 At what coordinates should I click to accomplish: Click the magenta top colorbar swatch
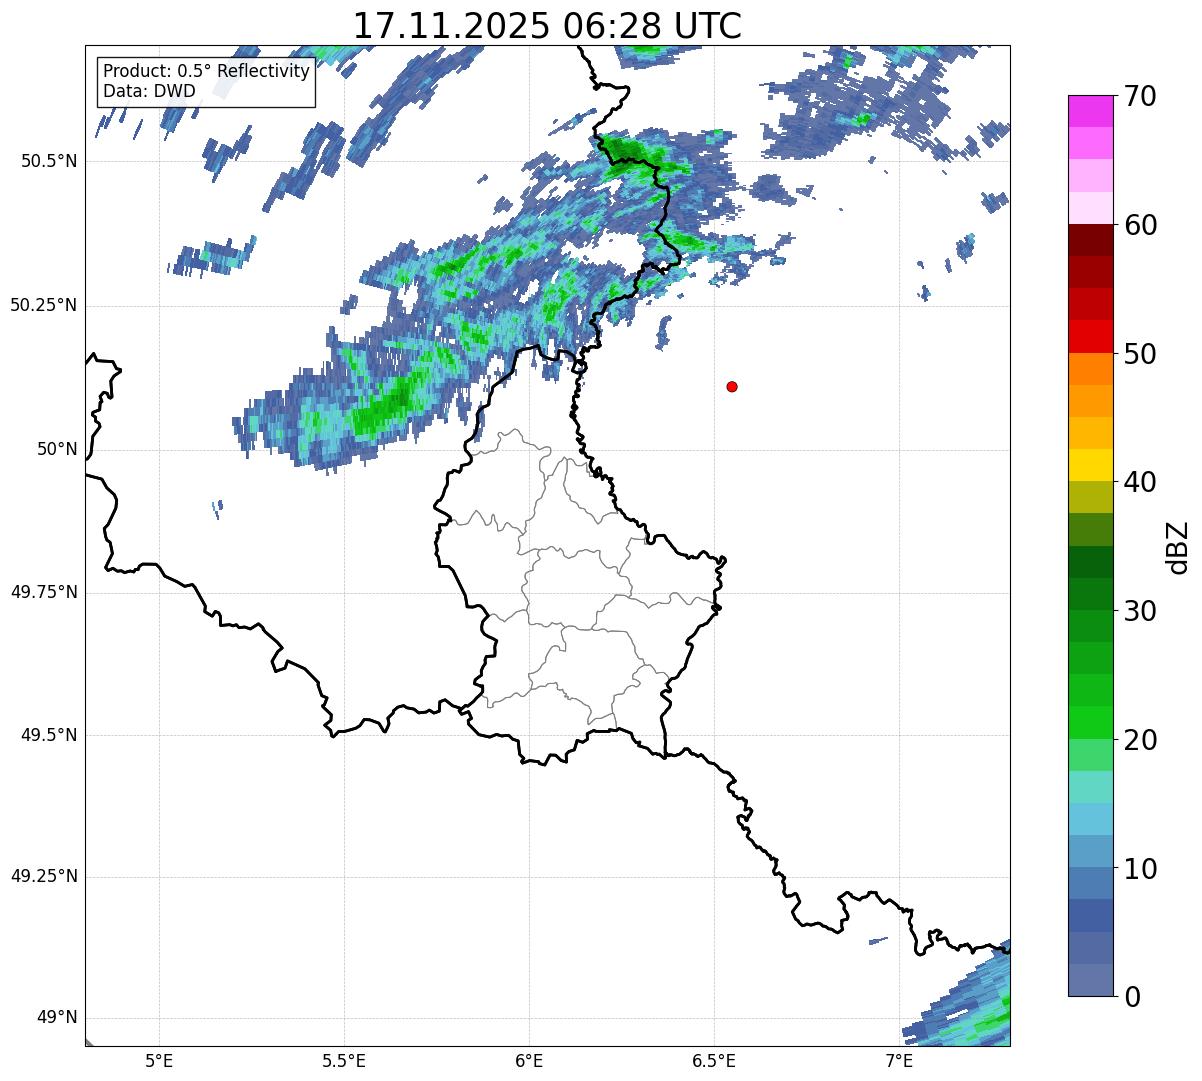pos(1090,111)
